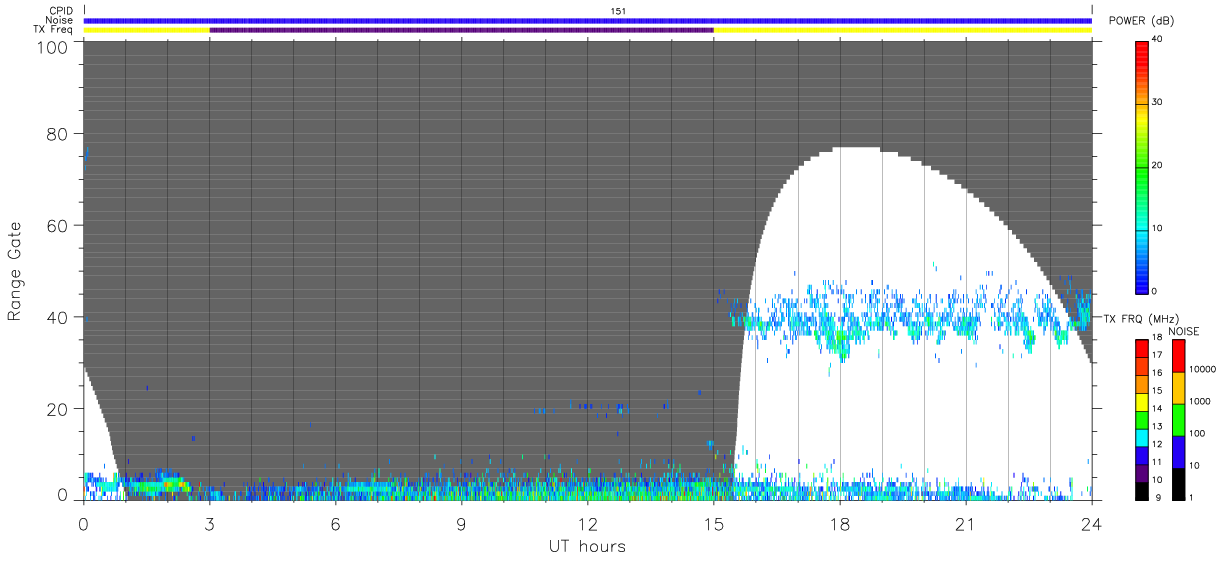
Task: Click the 12 label on the TX FRQ scale
Action: pyautogui.click(x=1157, y=443)
